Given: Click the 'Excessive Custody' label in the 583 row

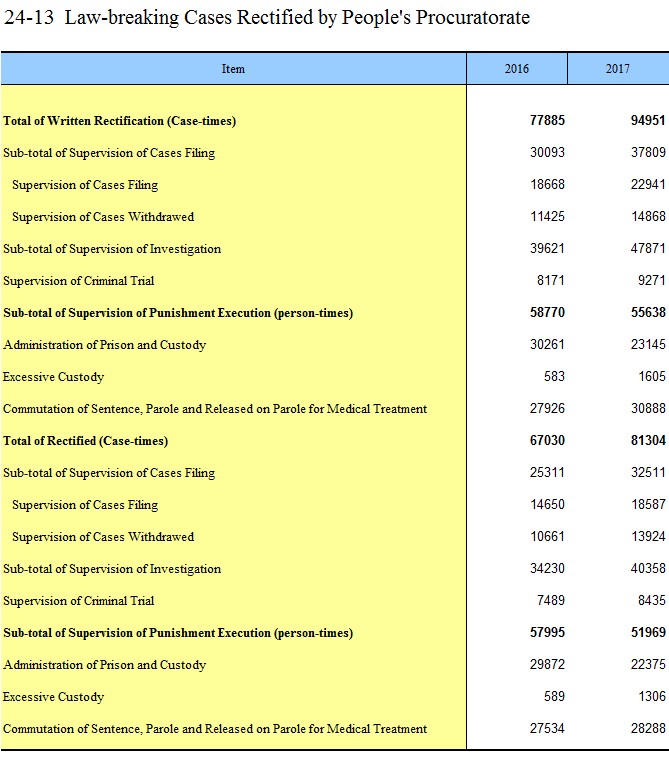Looking at the screenshot, I should pos(53,377).
